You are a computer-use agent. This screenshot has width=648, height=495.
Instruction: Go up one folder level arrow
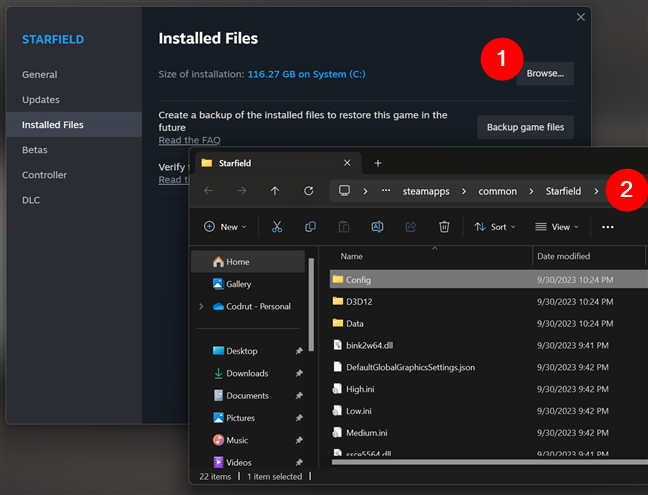point(275,191)
